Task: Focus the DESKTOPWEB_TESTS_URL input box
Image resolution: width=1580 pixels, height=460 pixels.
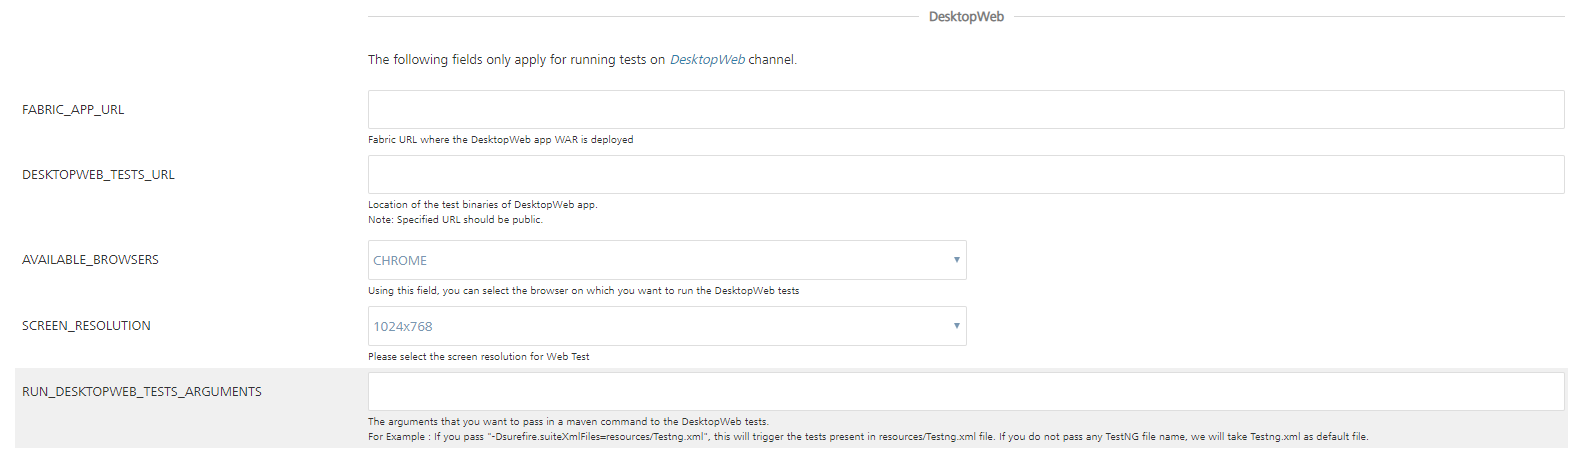Action: click(x=965, y=175)
